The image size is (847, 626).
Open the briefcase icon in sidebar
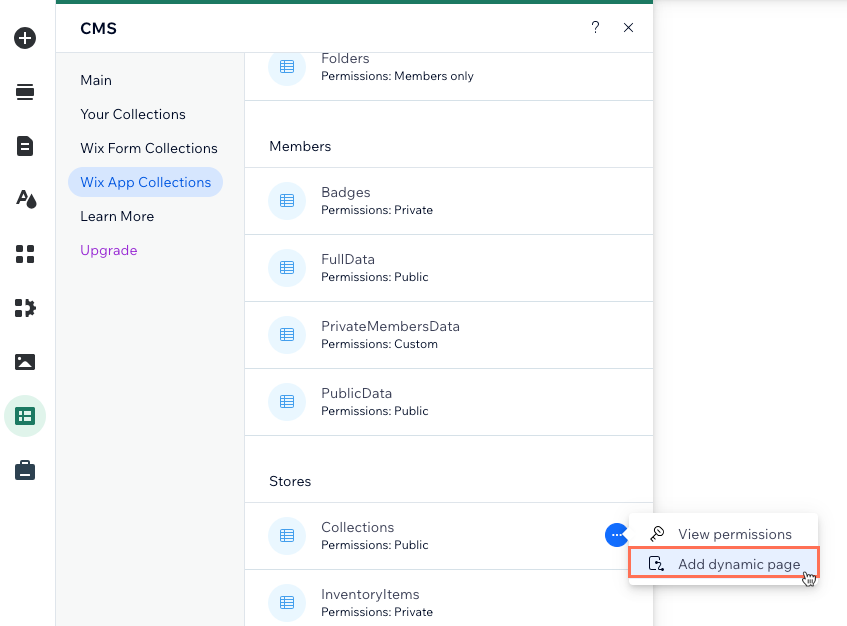tap(25, 470)
